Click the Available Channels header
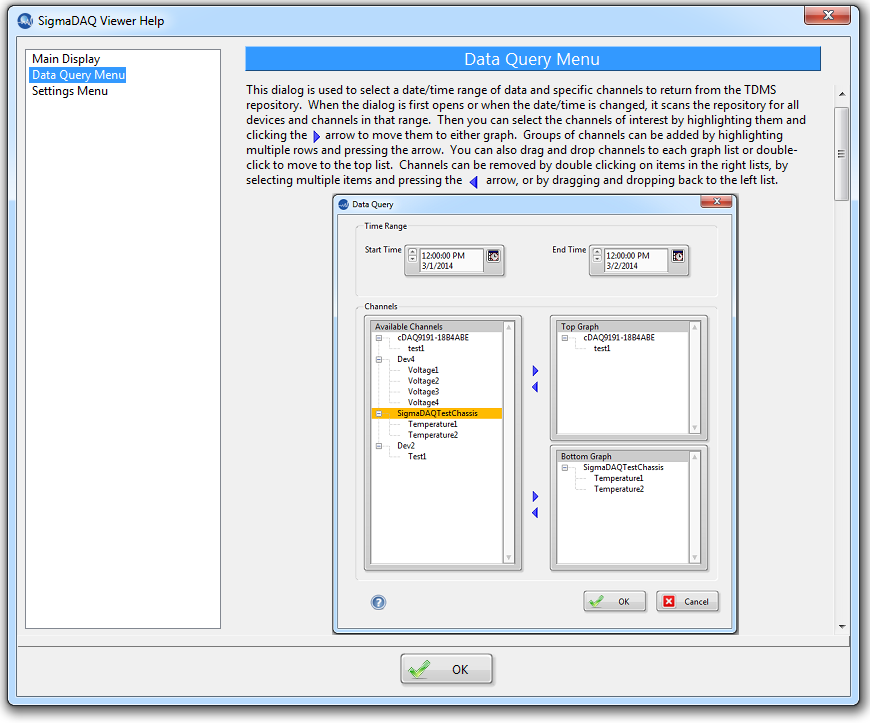Viewport: 870px width, 723px height. pos(437,327)
